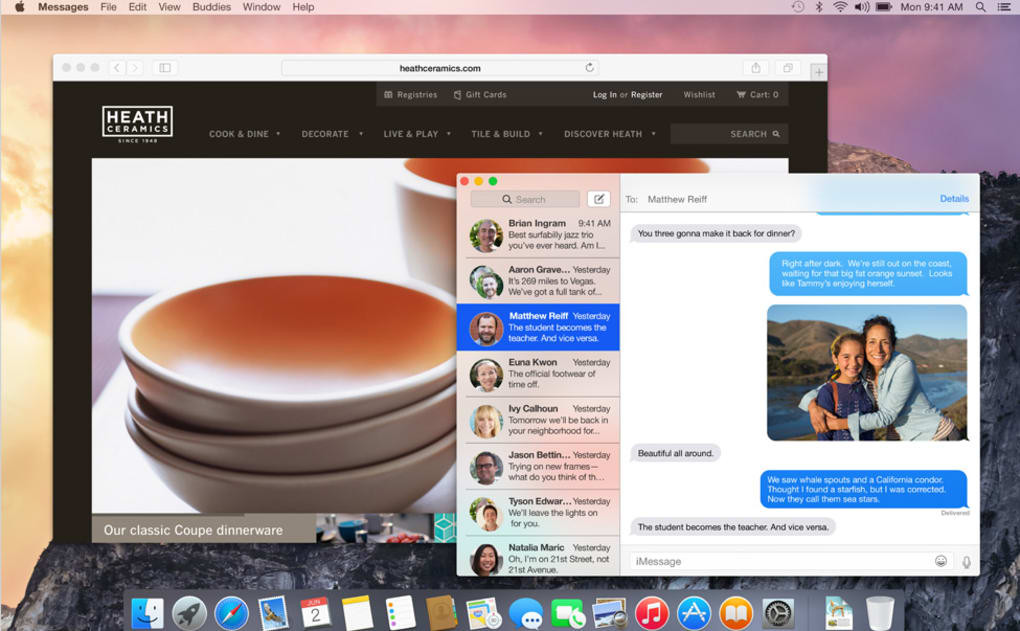Click the Messages Search field
This screenshot has width=1020, height=631.
(525, 199)
